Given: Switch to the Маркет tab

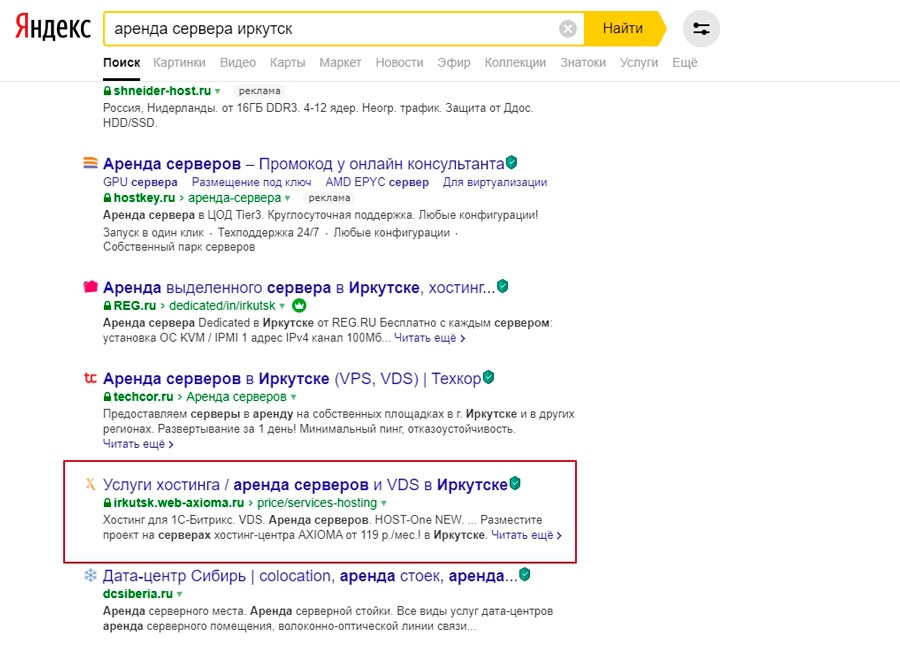Looking at the screenshot, I should coord(340,63).
